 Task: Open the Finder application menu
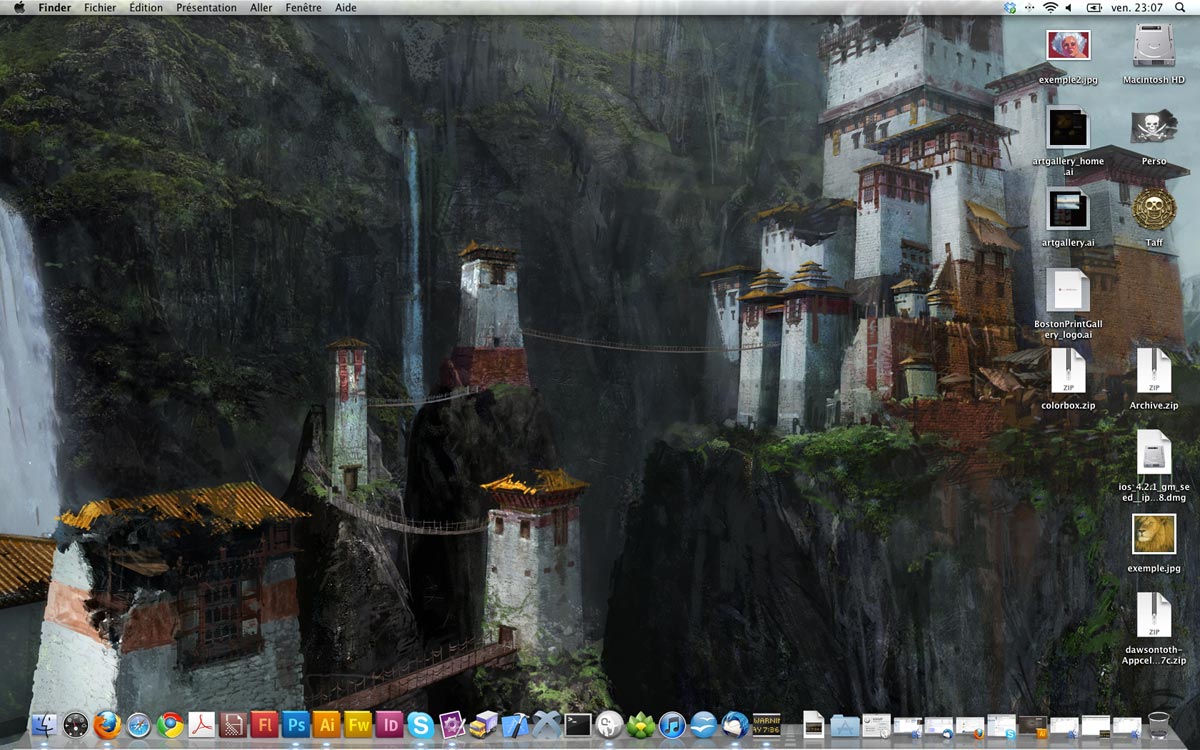point(55,8)
